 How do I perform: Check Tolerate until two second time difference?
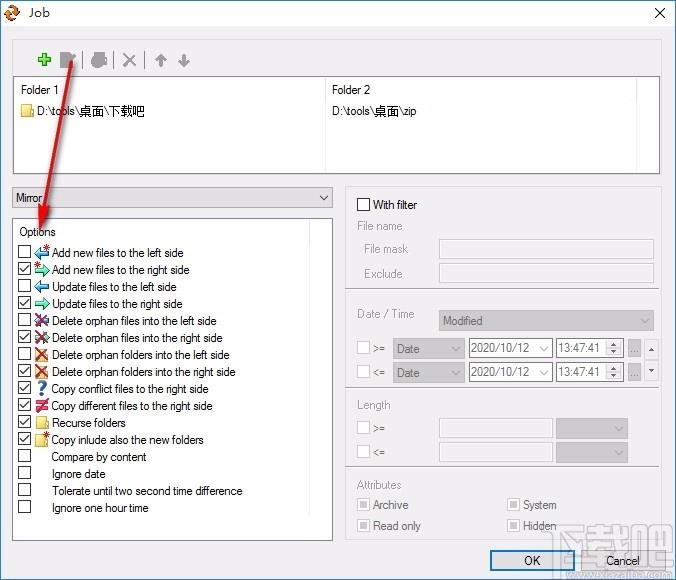tap(25, 489)
